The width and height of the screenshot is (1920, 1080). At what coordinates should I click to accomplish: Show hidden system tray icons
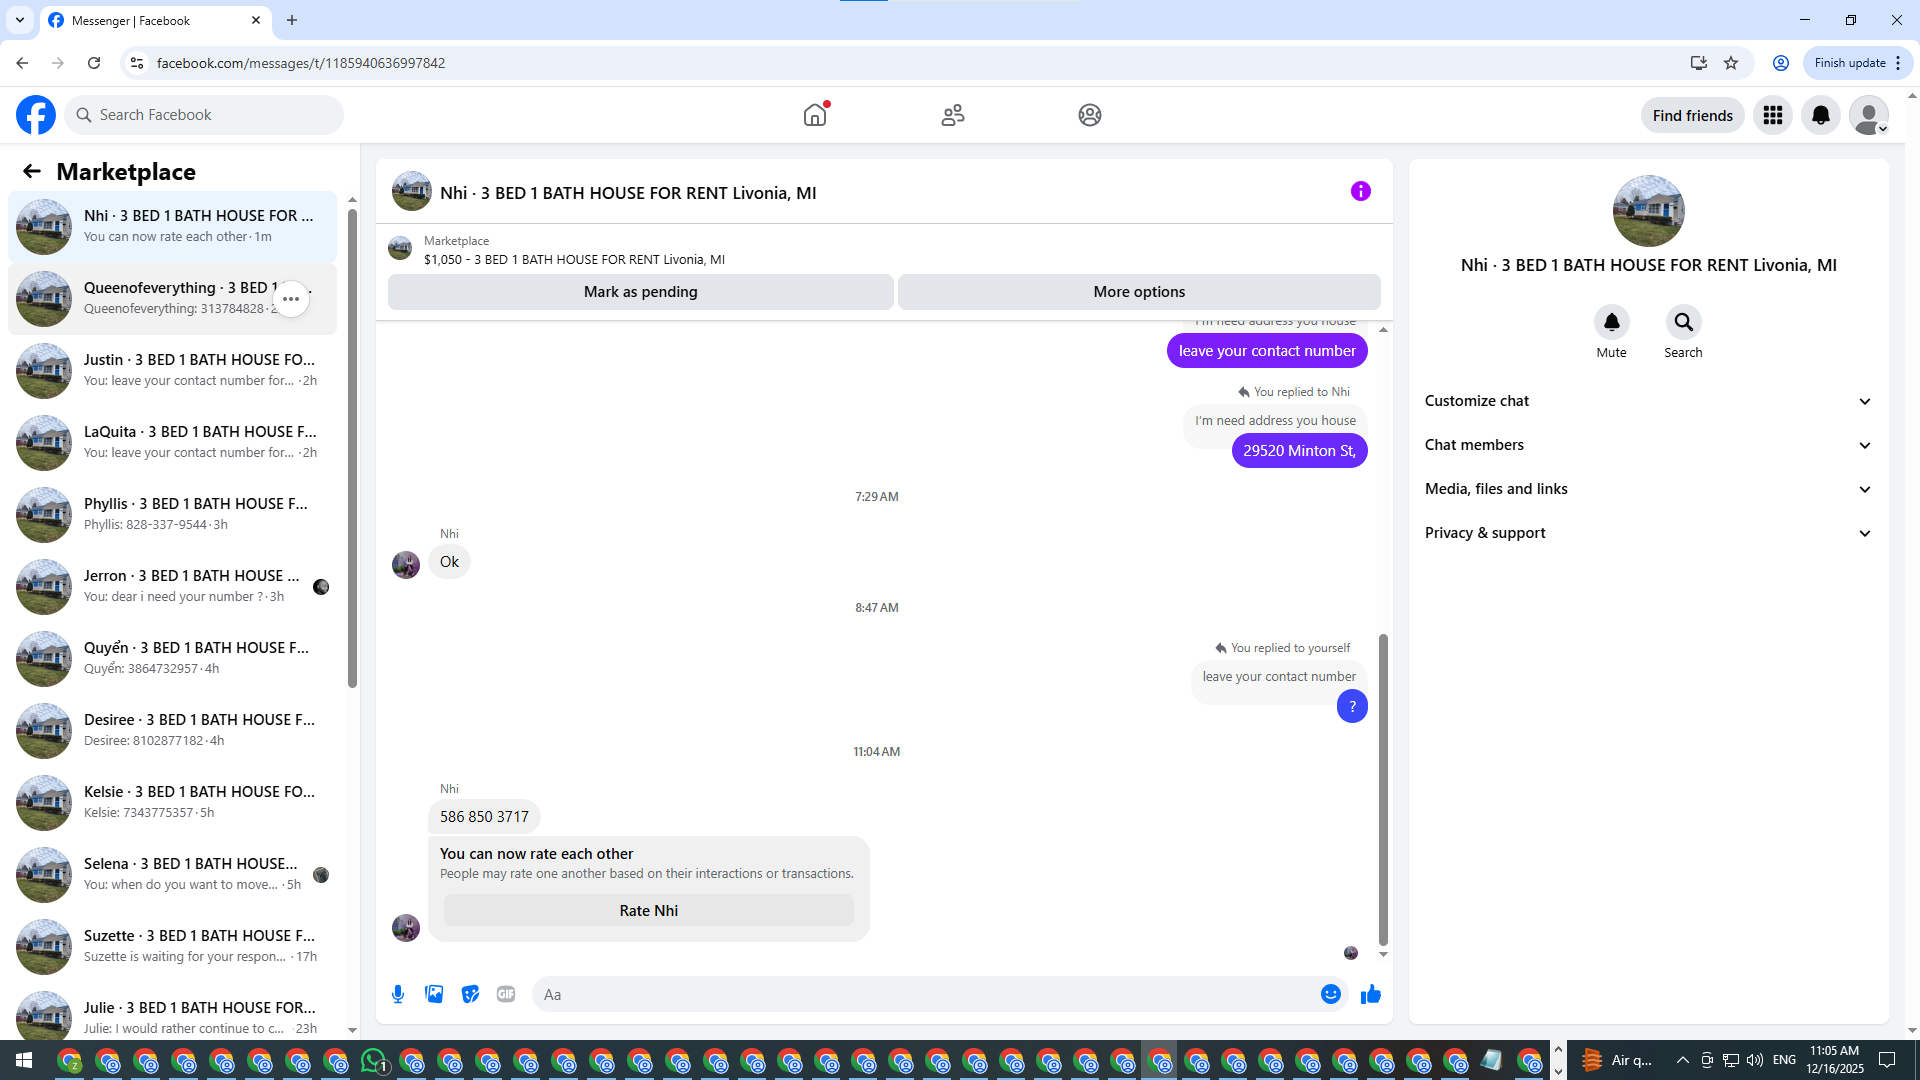[1683, 1060]
